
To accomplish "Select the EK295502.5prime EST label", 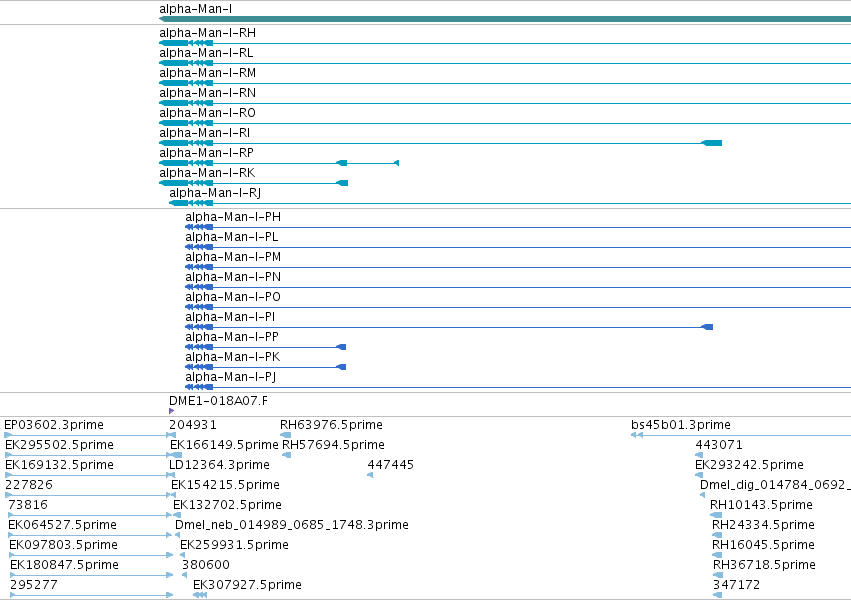I will (59, 445).
